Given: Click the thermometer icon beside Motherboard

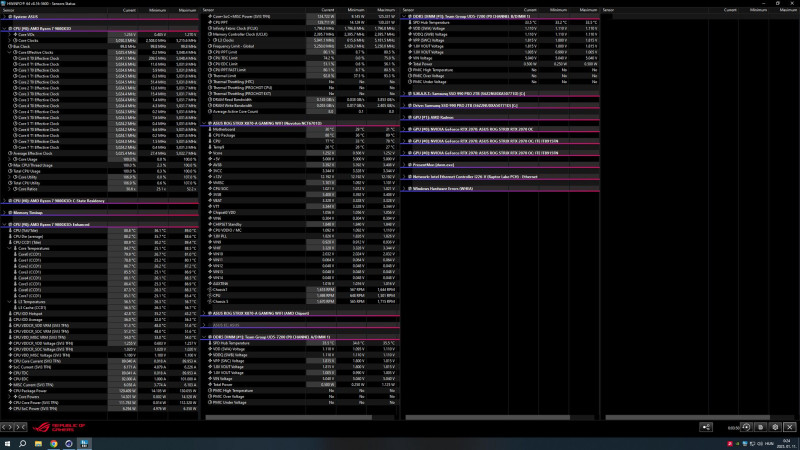Looking at the screenshot, I should 210,129.
